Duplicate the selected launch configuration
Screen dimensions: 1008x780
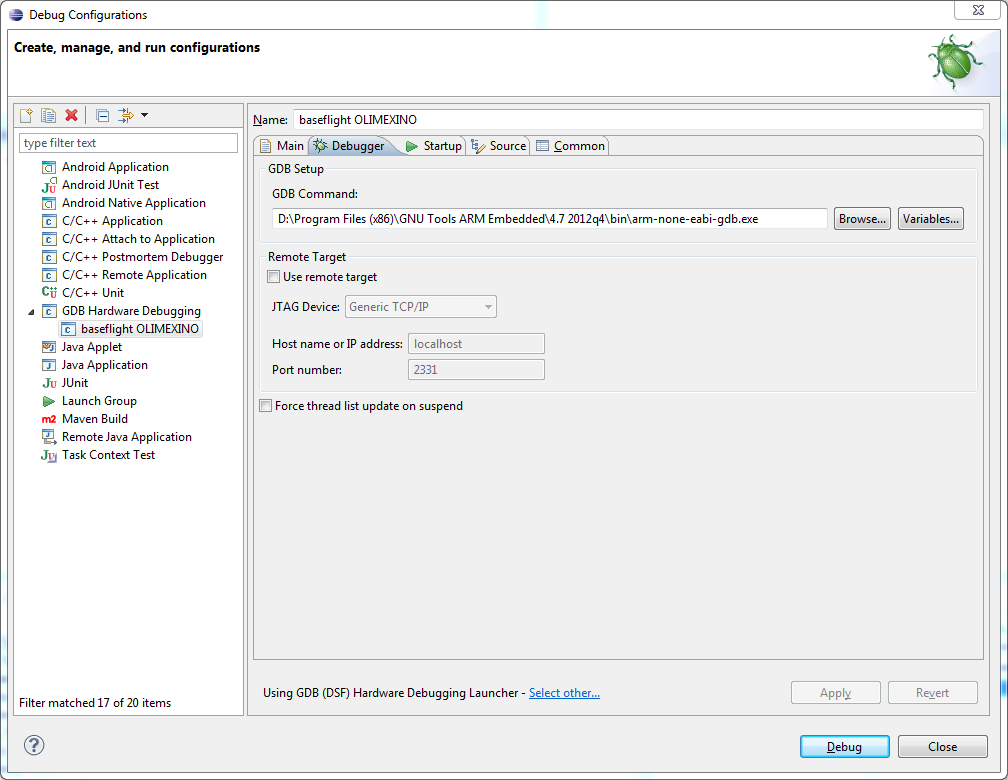coord(48,115)
